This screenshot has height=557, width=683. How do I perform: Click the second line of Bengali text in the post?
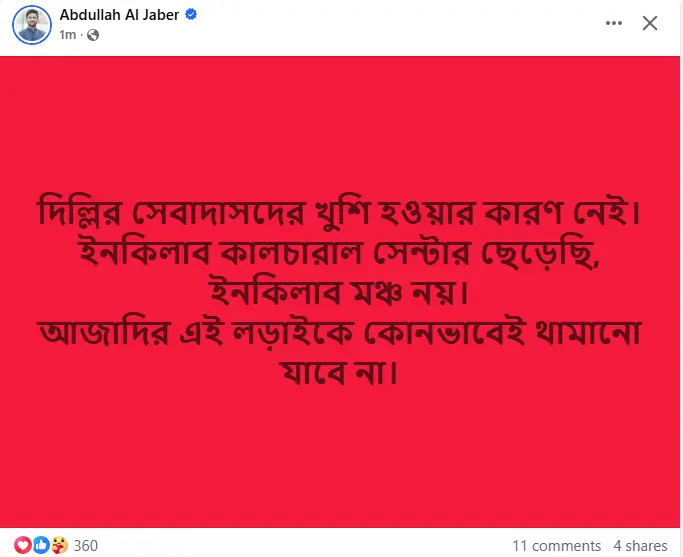click(x=340, y=253)
